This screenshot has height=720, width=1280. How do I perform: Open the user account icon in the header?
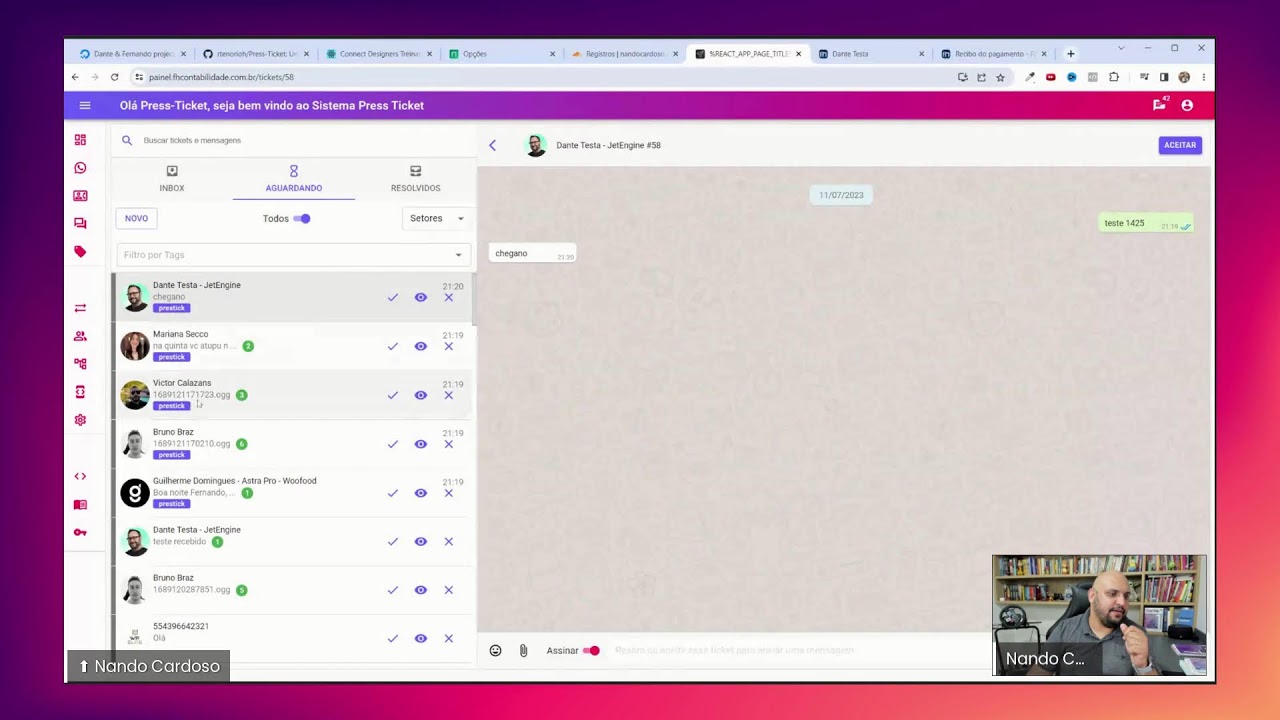click(x=1187, y=105)
